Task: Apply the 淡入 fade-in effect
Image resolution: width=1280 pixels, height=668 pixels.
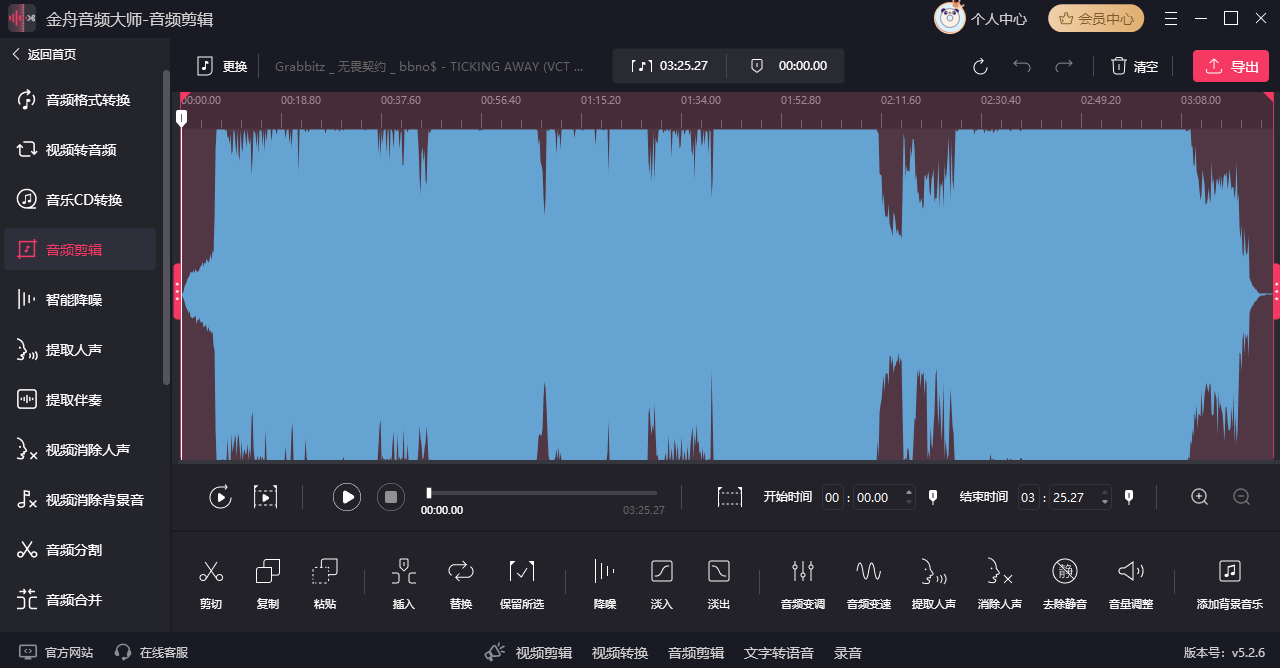Action: [661, 584]
